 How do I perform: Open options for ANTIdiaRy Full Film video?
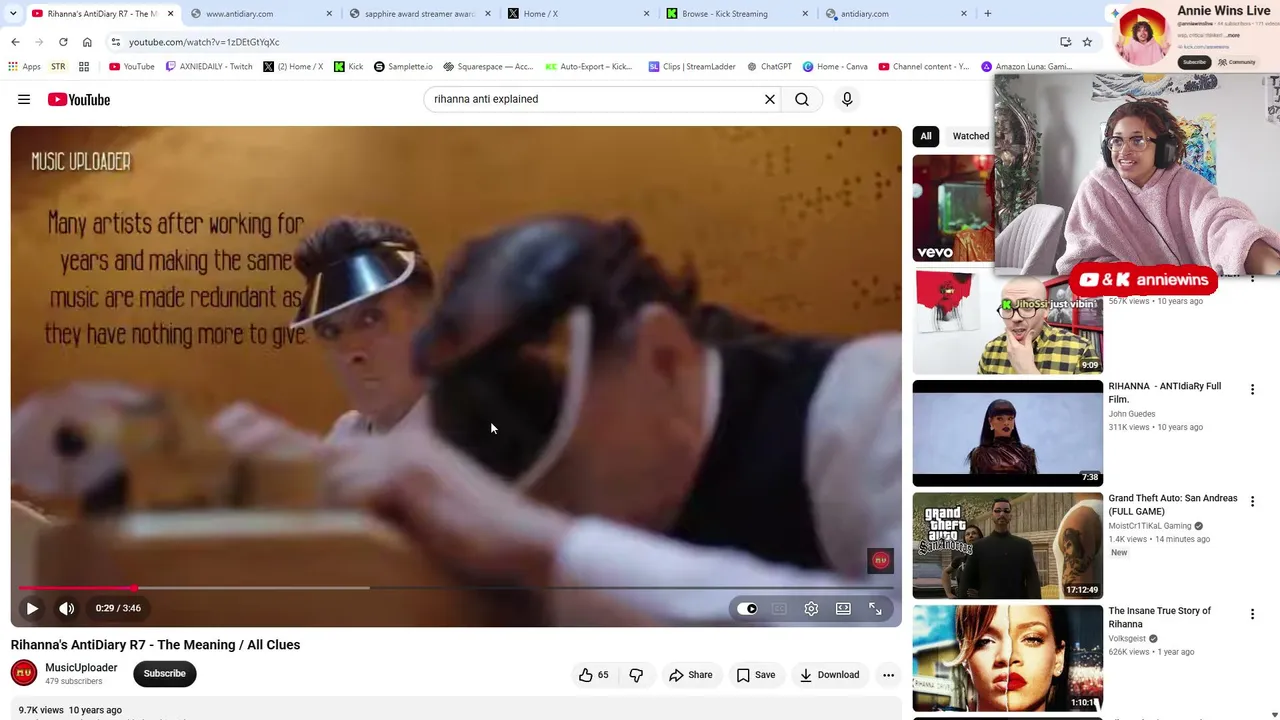[1252, 390]
